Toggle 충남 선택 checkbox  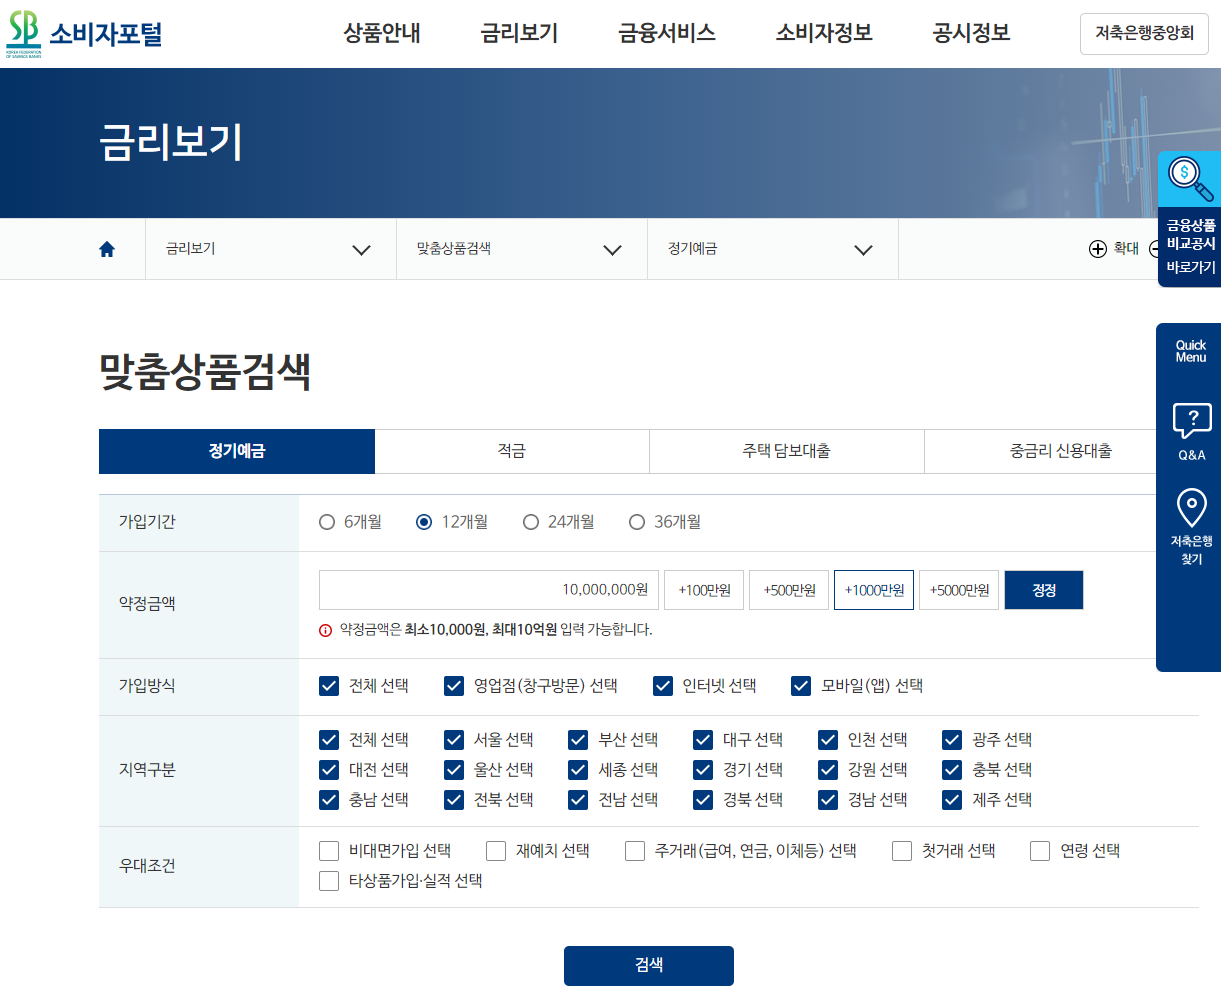(x=329, y=800)
